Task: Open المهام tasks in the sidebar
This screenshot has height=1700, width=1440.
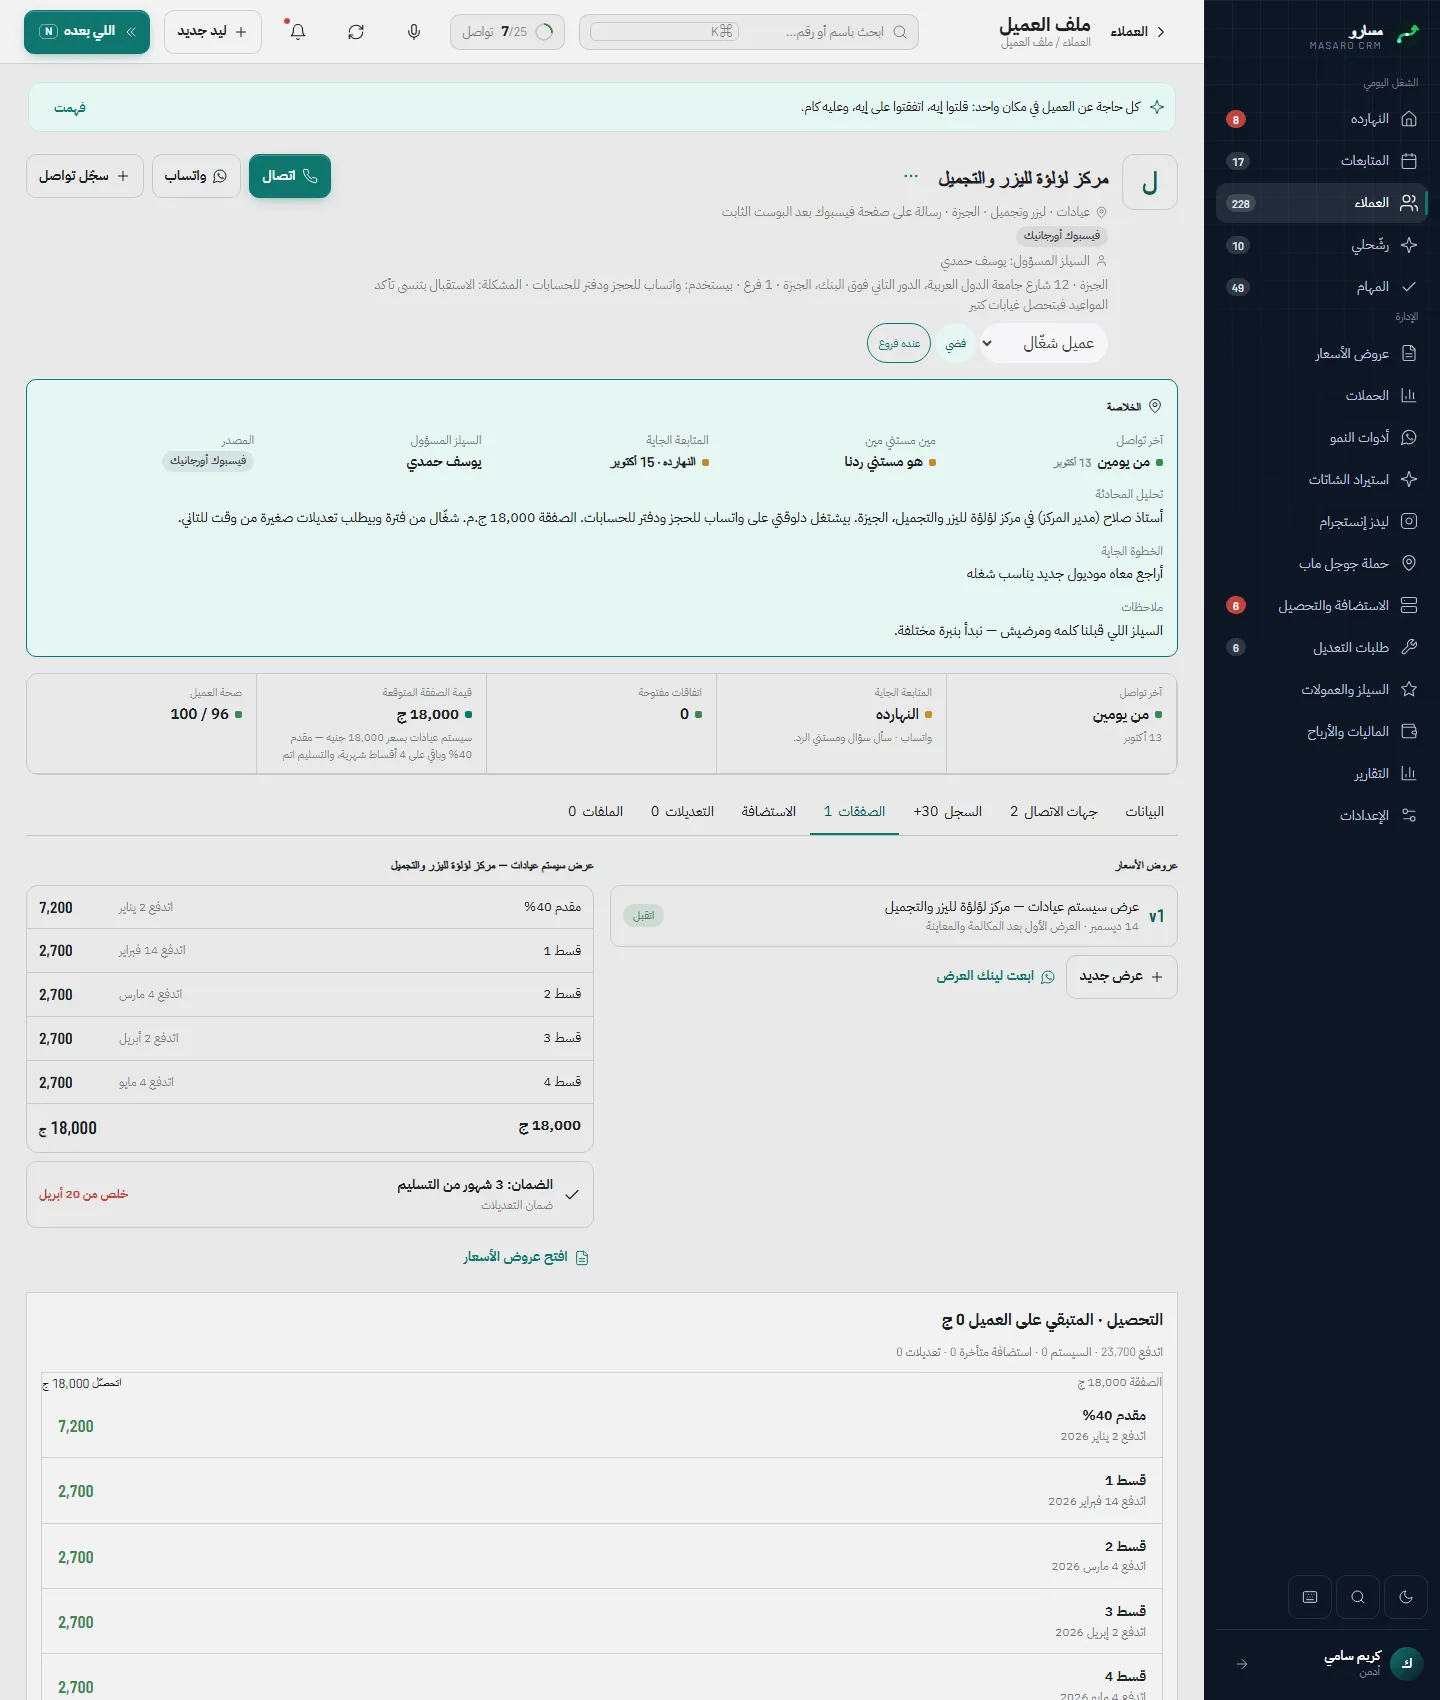Action: (x=1322, y=287)
